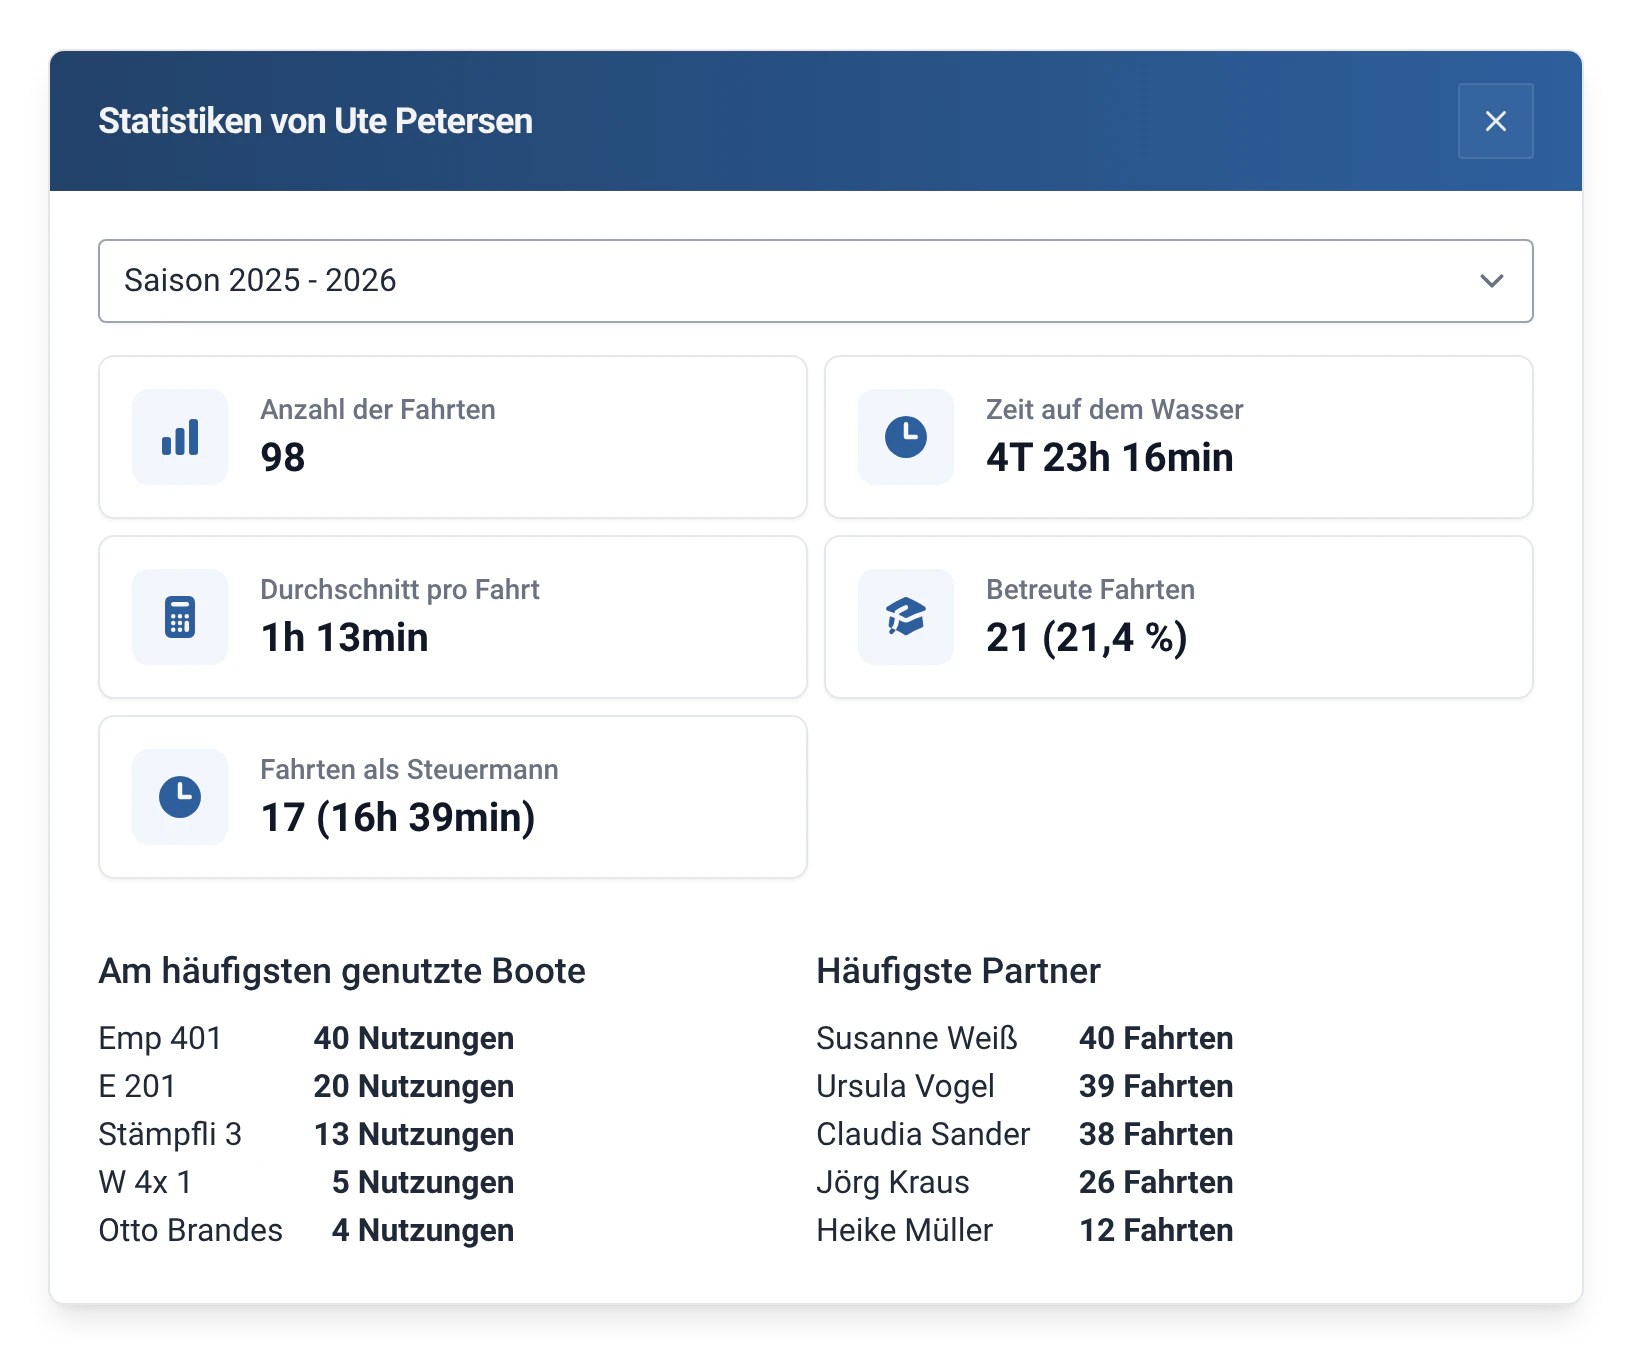1632x1352 pixels.
Task: Select partner Ursula Vogel
Action: [905, 1086]
